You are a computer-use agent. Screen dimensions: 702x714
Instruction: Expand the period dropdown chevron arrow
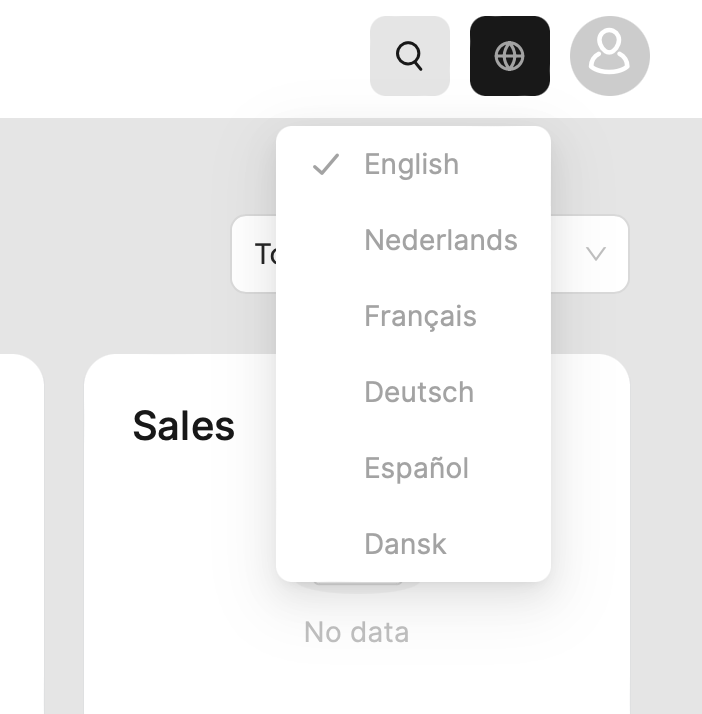click(596, 254)
